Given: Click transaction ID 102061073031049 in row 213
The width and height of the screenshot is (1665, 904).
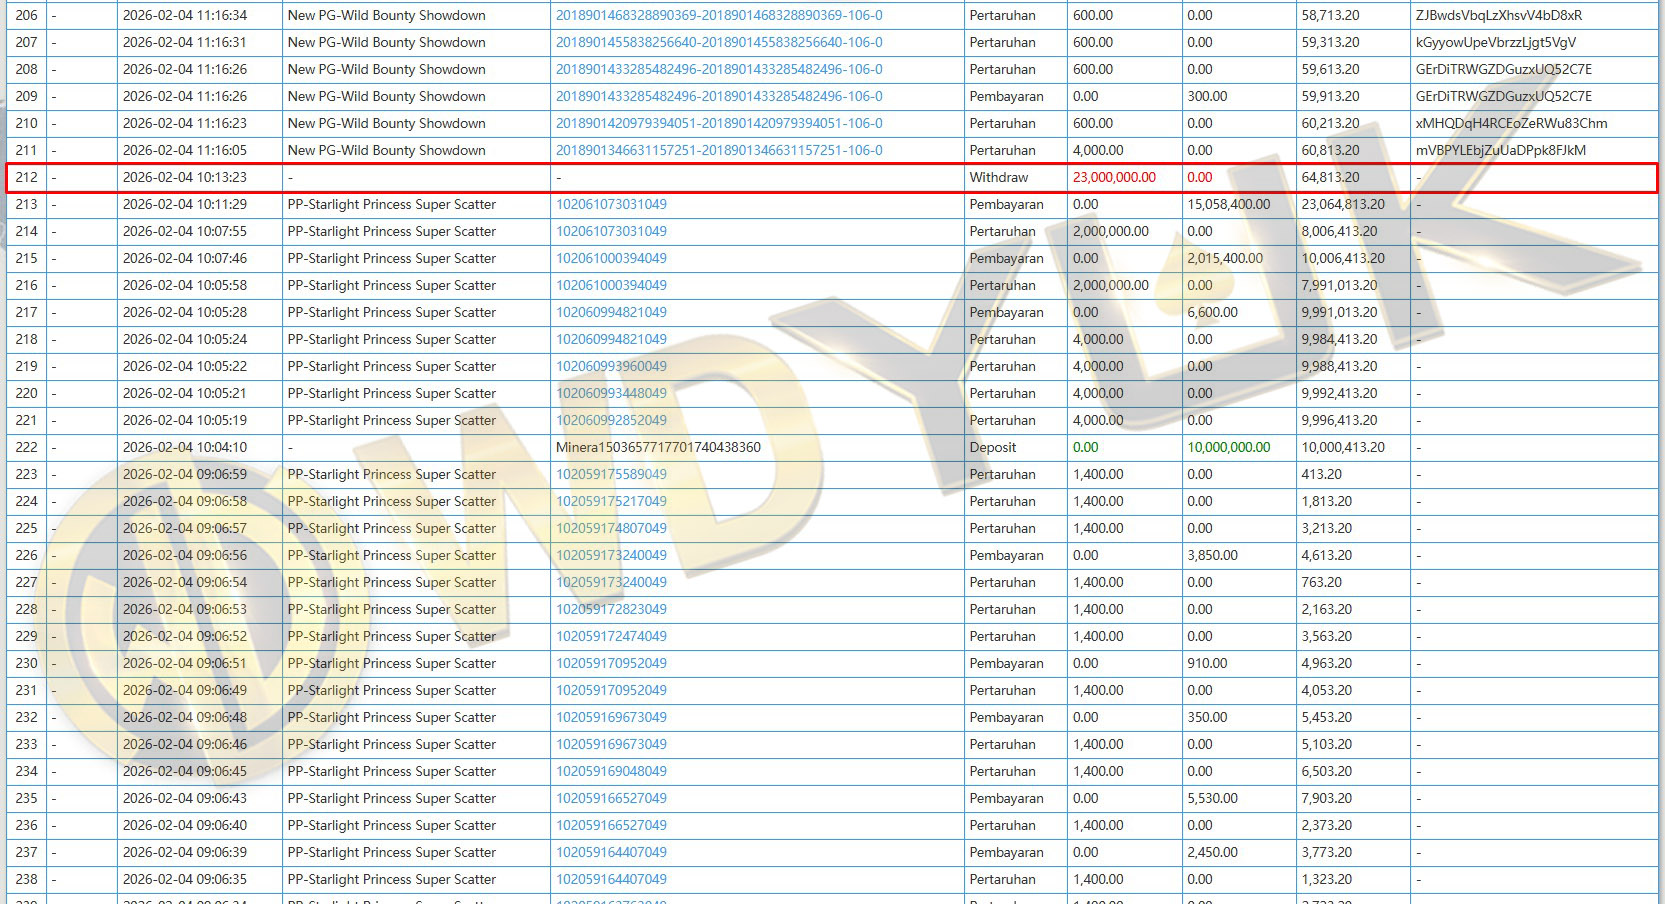Looking at the screenshot, I should (x=611, y=205).
